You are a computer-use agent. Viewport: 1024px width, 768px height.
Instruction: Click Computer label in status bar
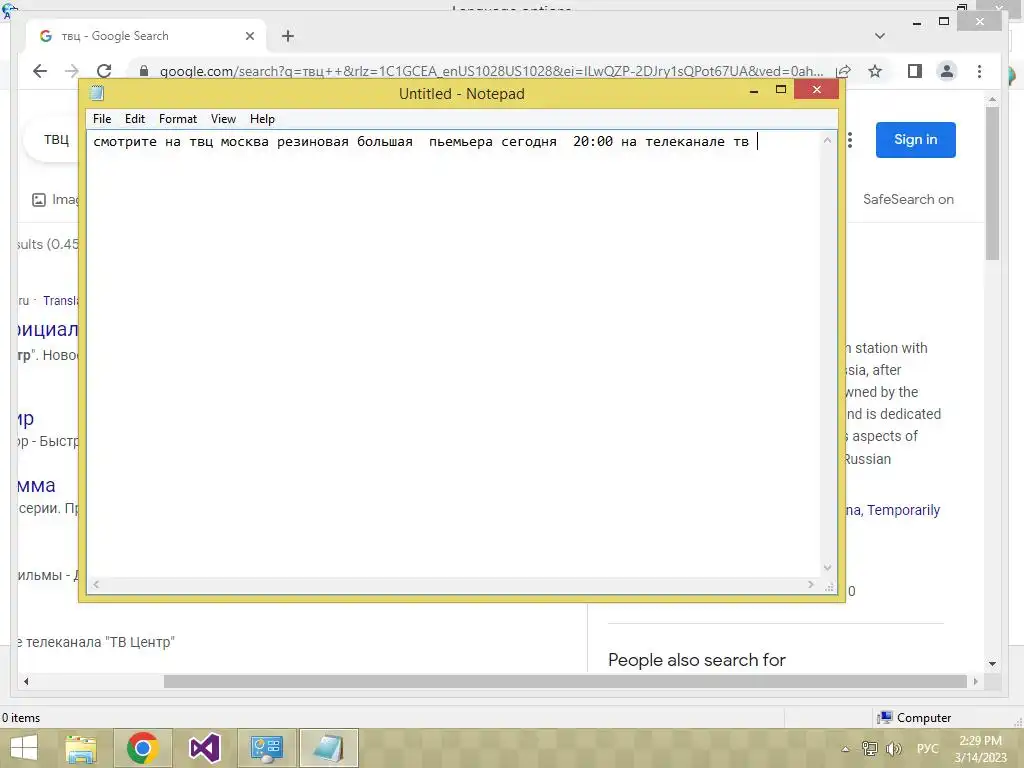[923, 718]
